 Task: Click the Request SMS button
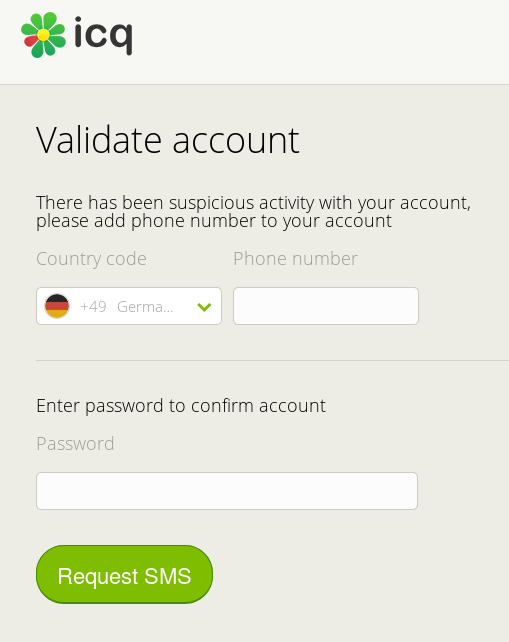(x=124, y=574)
